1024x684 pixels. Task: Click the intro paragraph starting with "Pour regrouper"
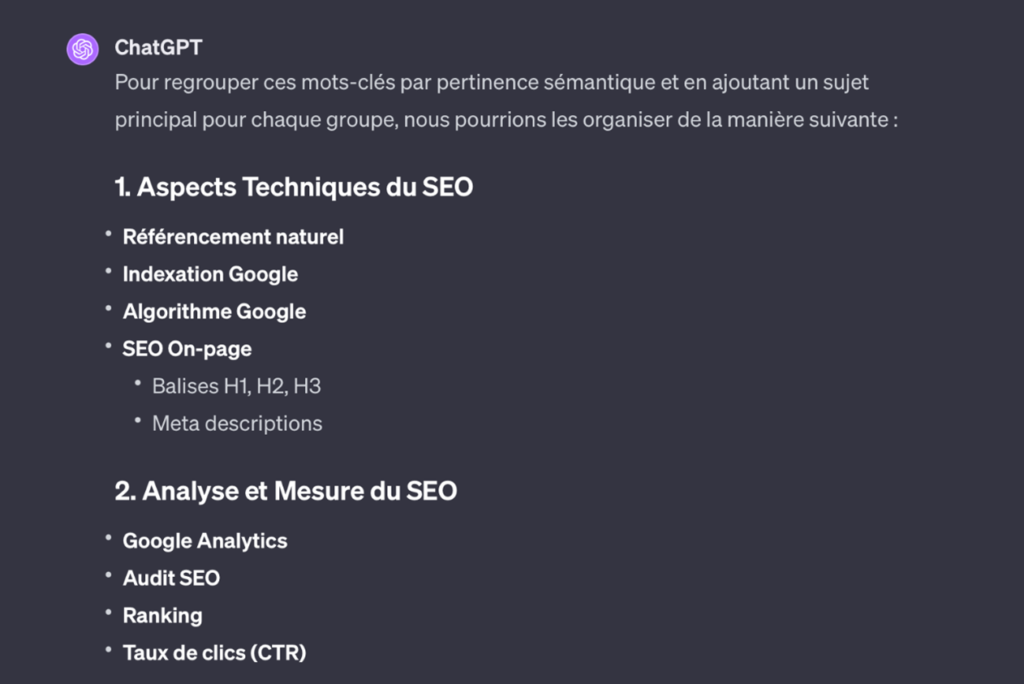490,101
